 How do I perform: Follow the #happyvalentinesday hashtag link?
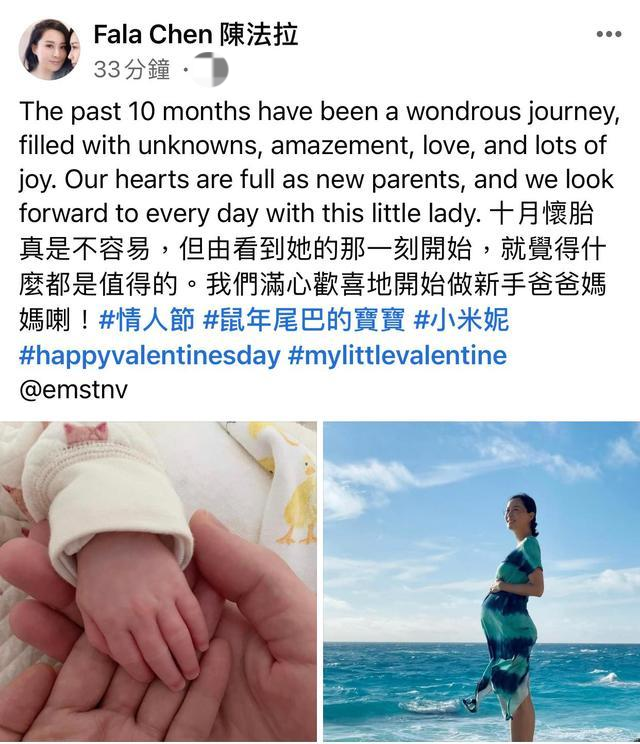coord(150,355)
